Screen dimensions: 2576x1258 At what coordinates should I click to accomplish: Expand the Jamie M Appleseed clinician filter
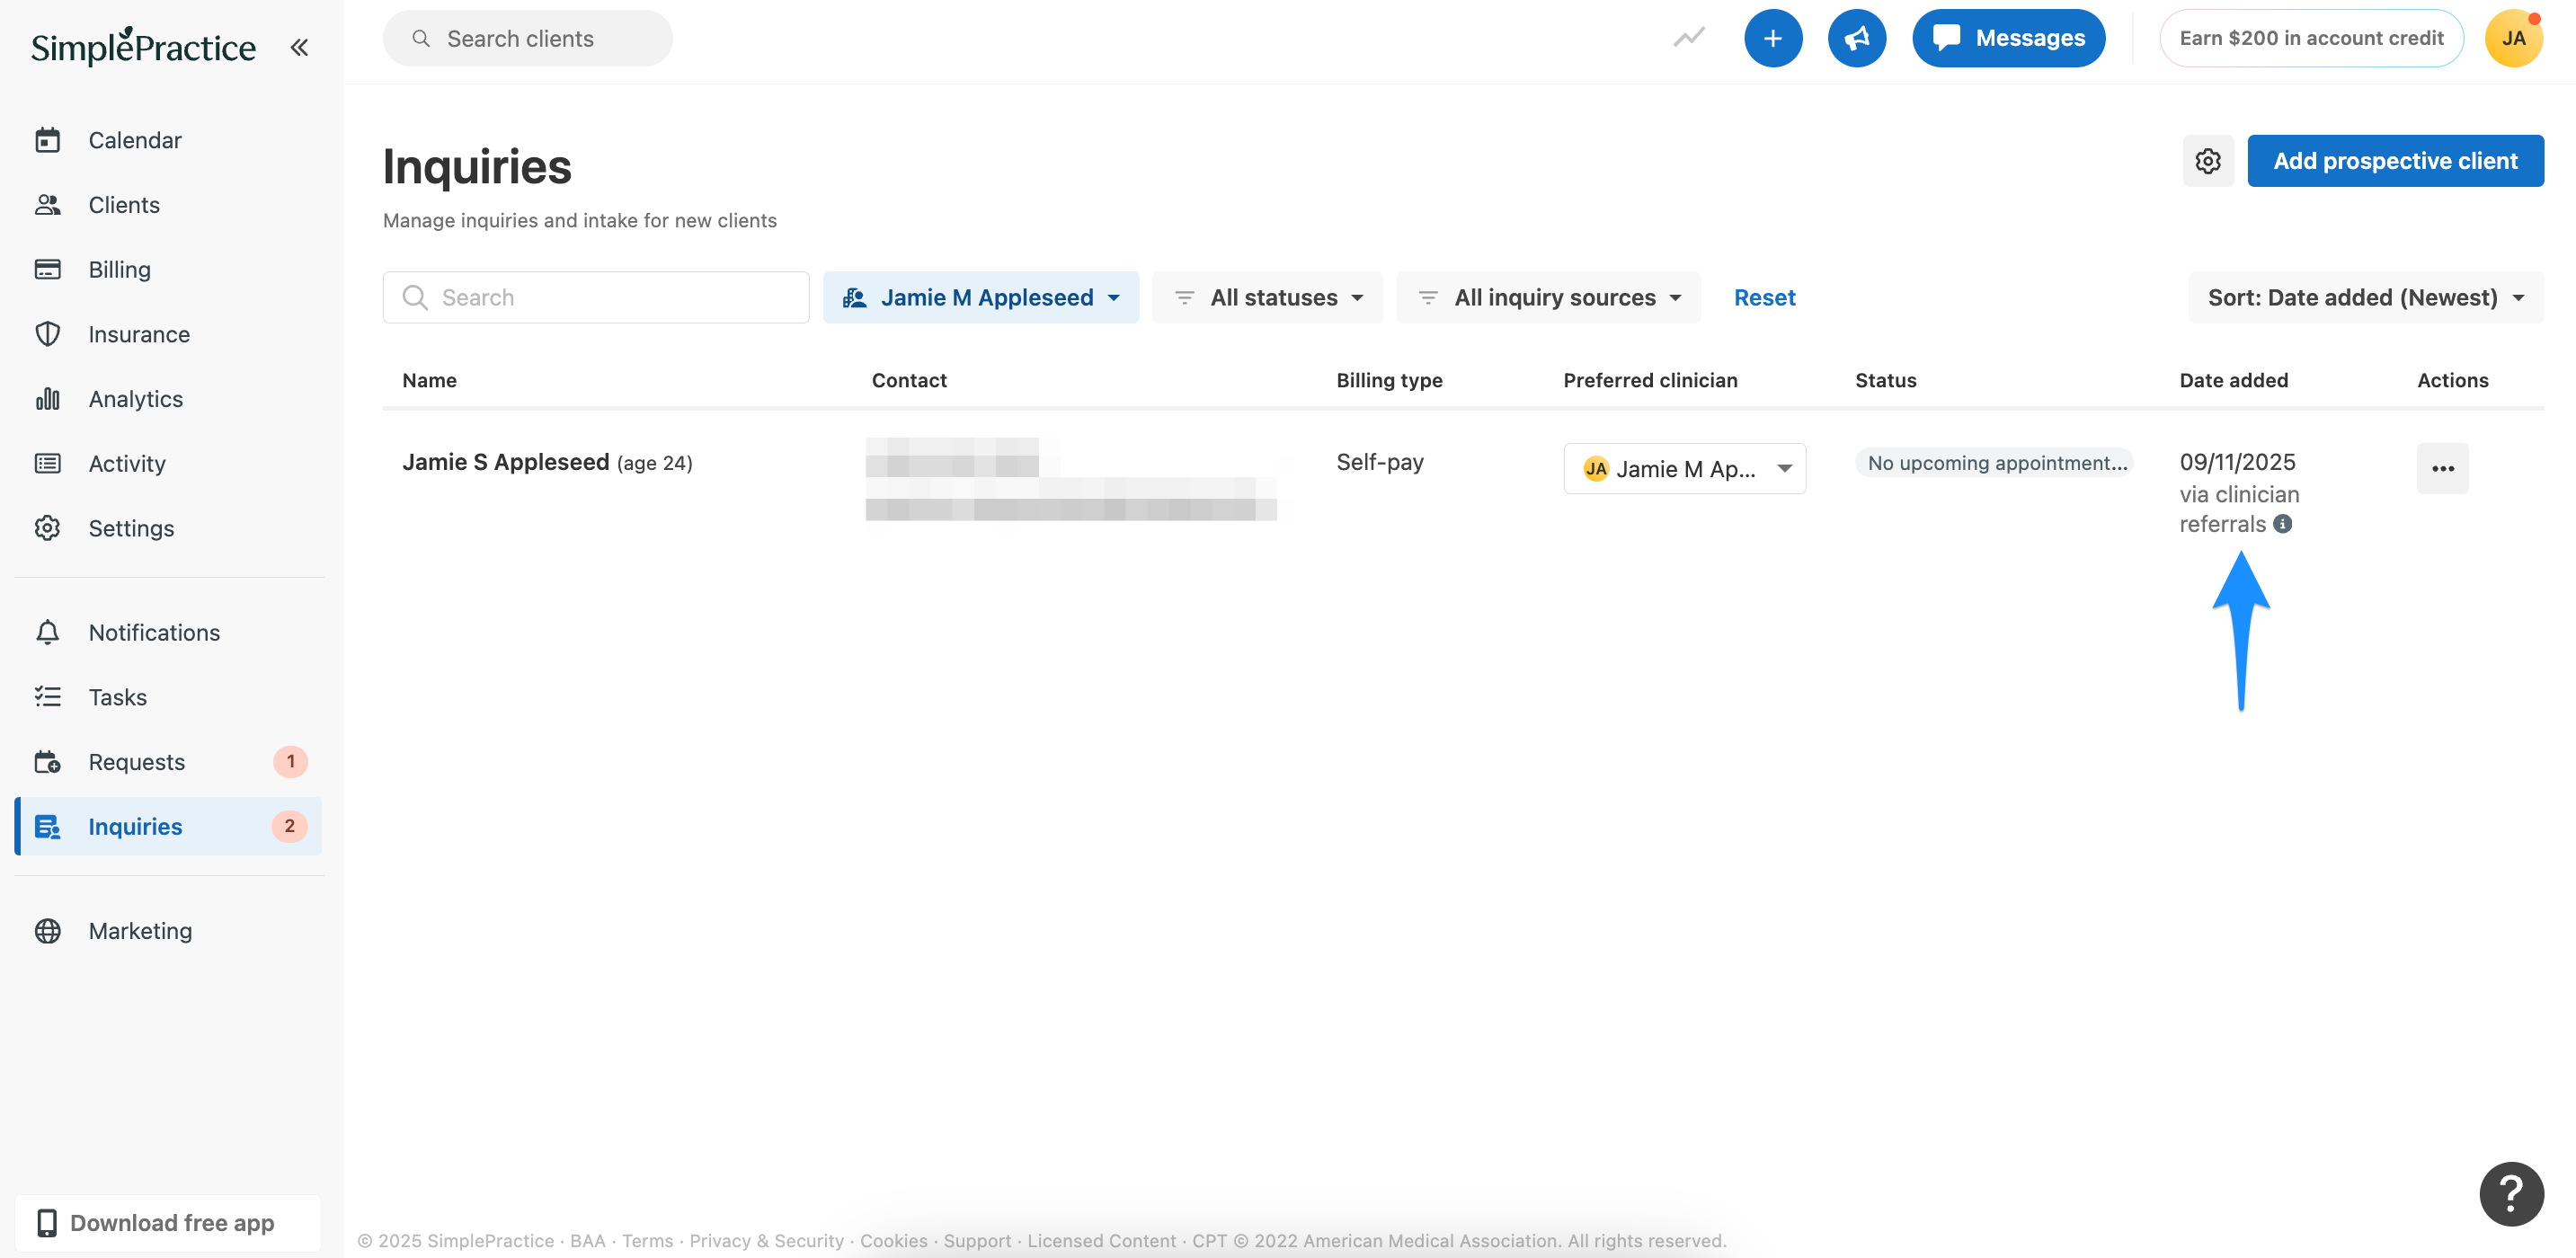(980, 297)
